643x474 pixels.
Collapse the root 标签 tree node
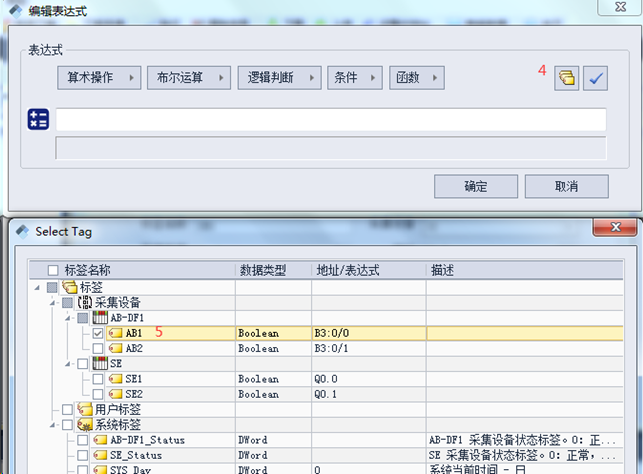(x=37, y=288)
